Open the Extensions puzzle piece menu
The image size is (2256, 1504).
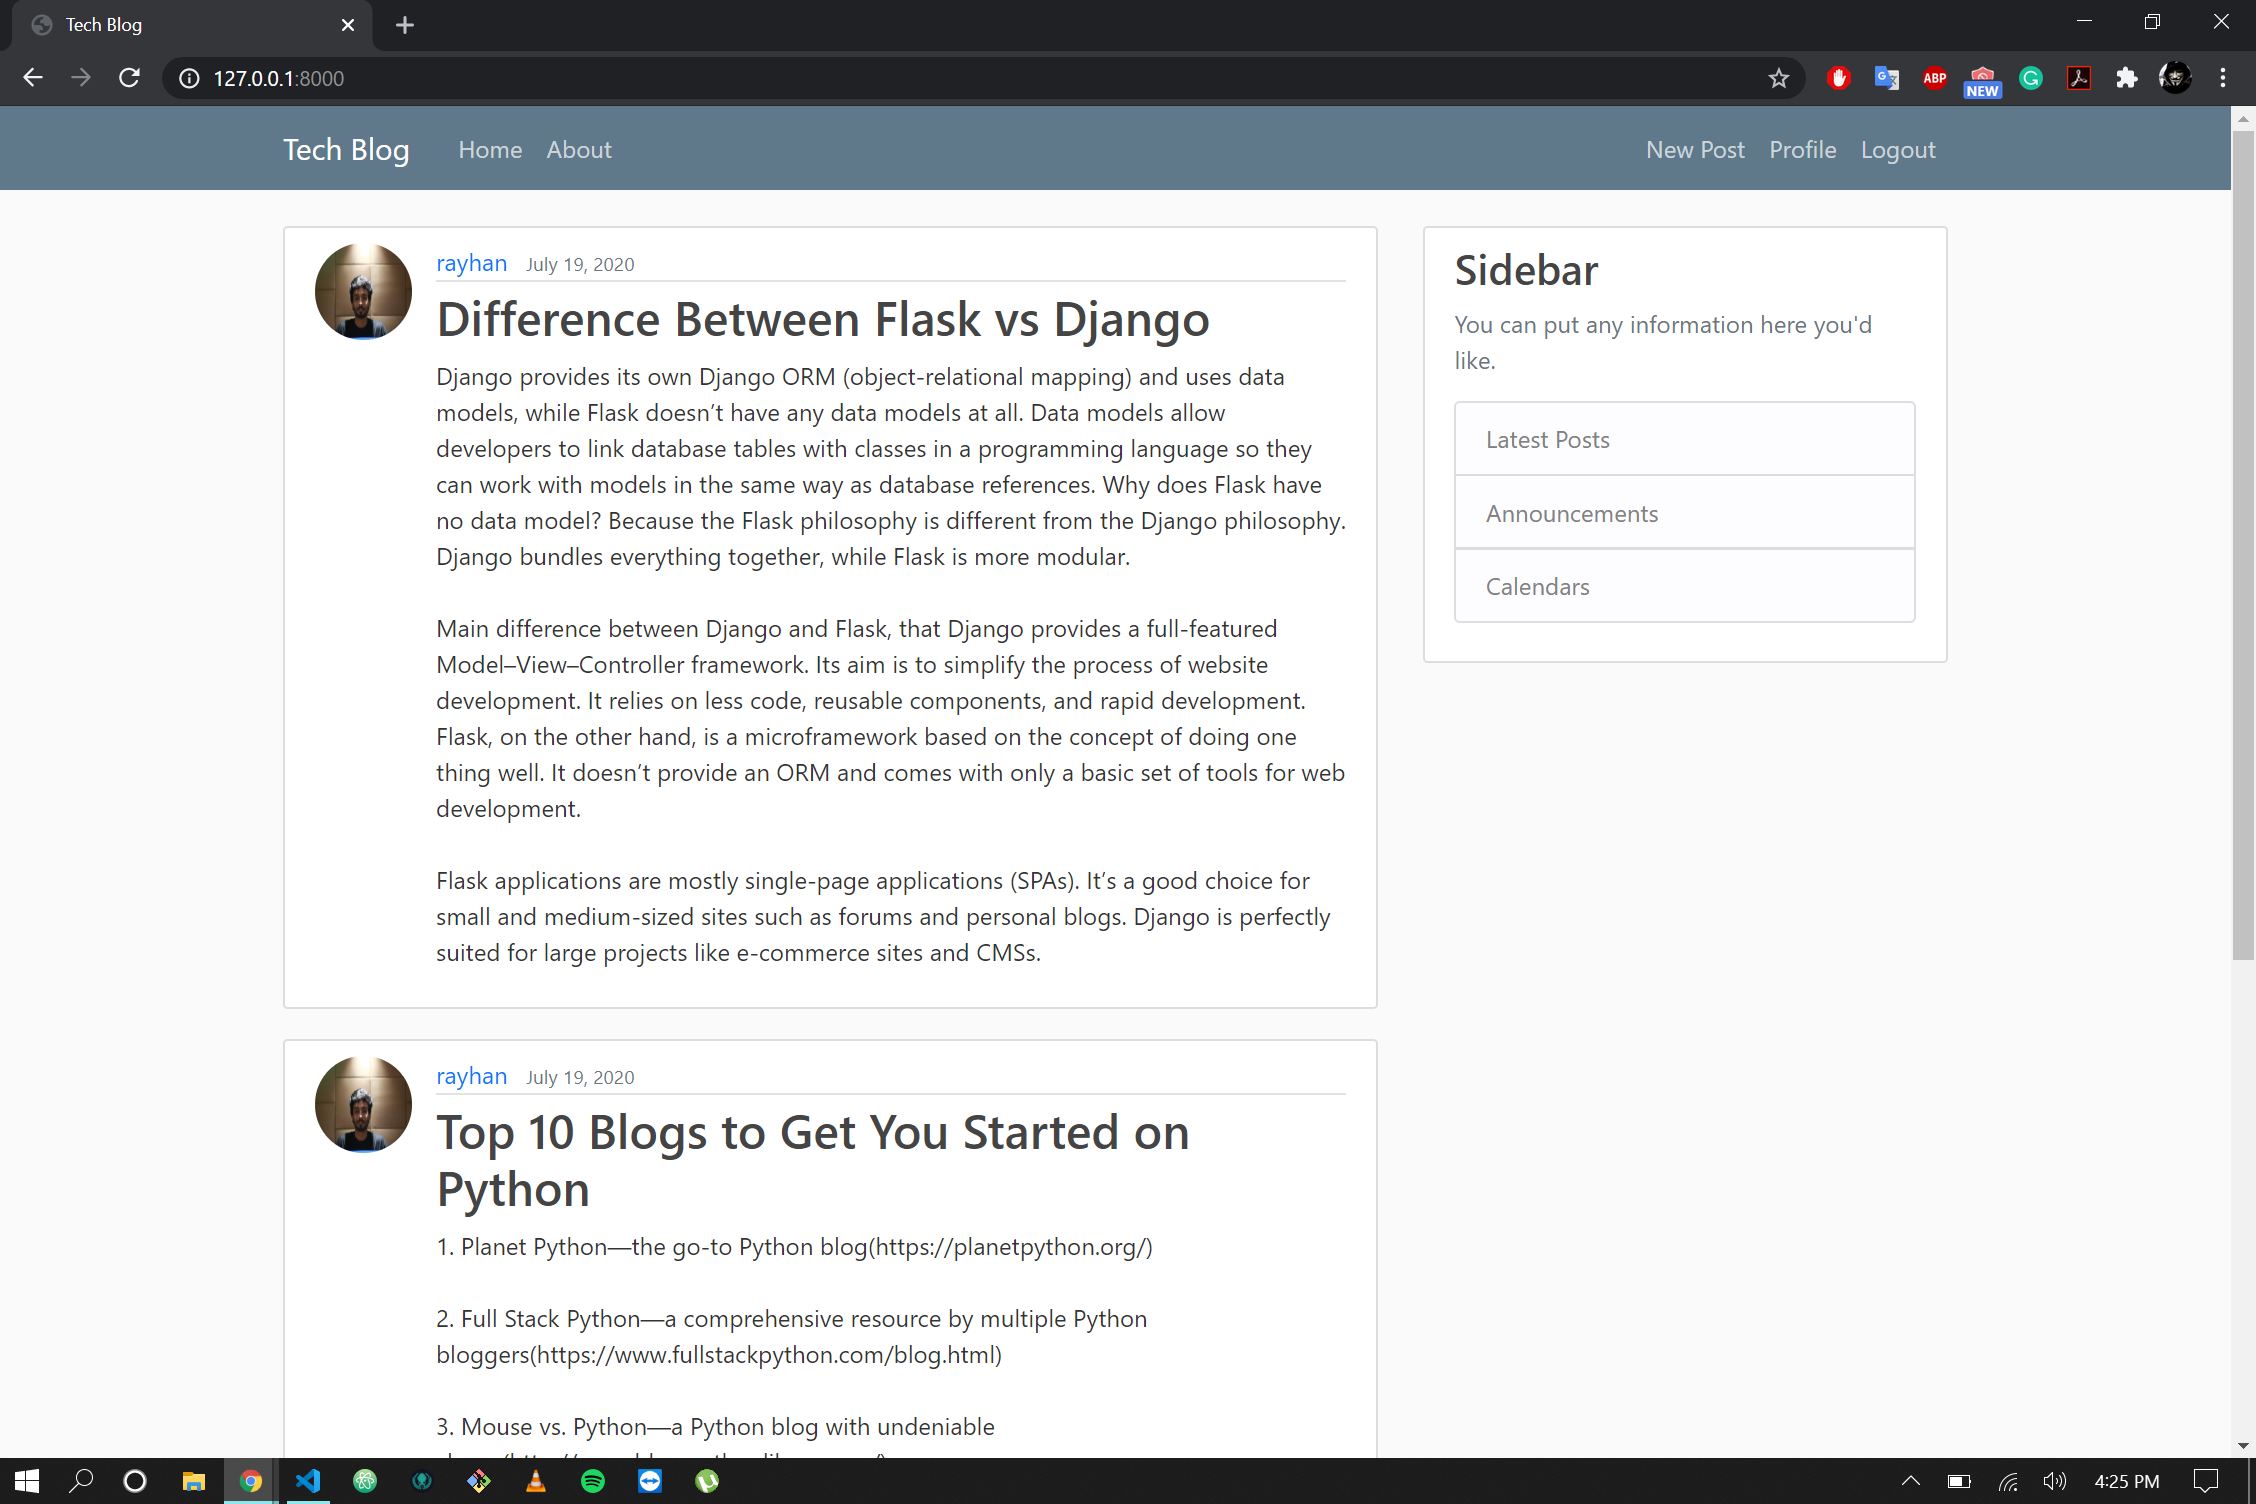coord(2127,78)
